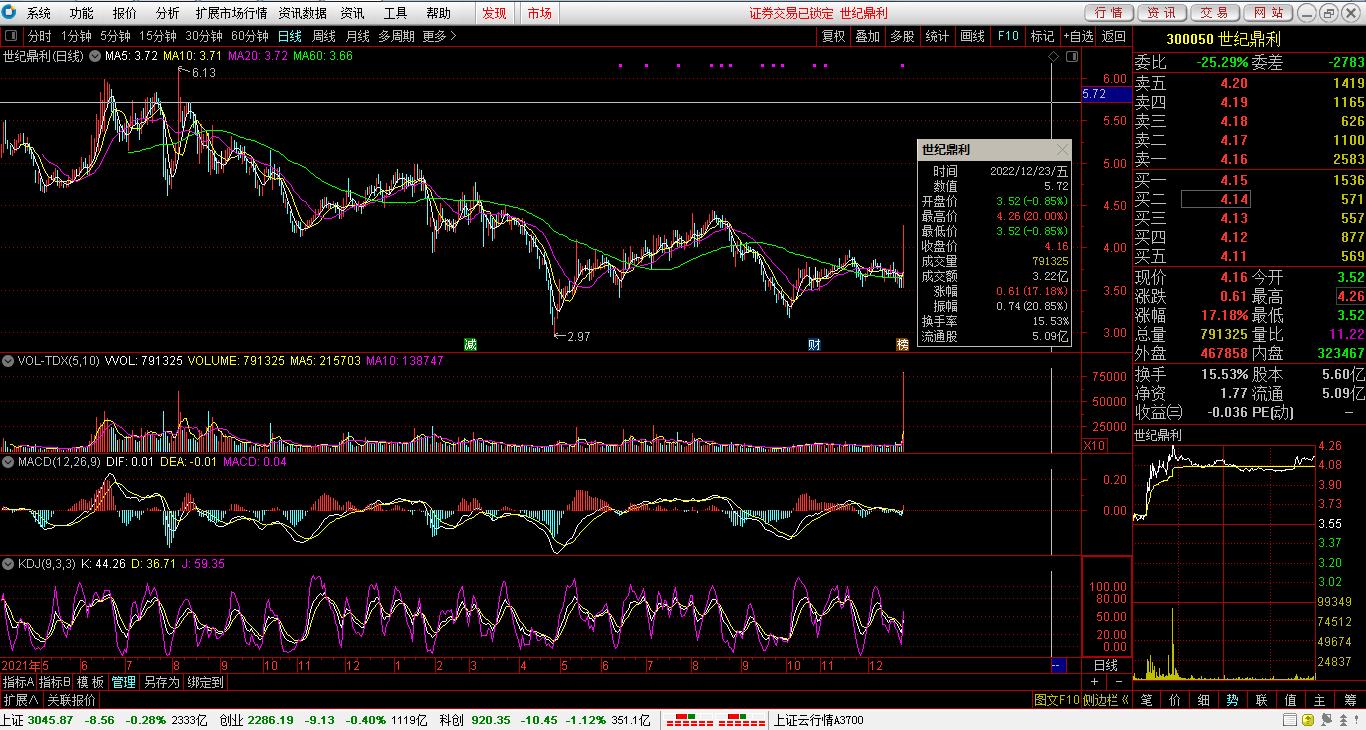Switch chart to 周线 weekly period
The width and height of the screenshot is (1366, 730).
324,36
